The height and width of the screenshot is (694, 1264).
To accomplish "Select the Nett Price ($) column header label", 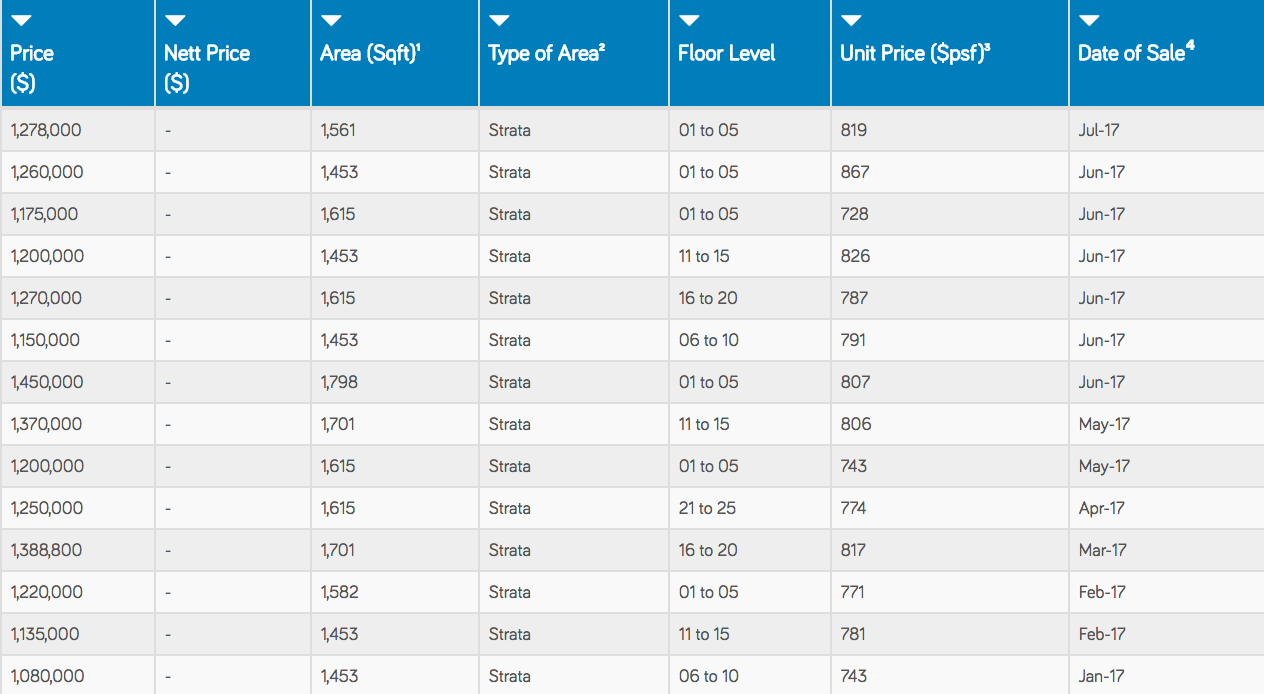I will 207,68.
